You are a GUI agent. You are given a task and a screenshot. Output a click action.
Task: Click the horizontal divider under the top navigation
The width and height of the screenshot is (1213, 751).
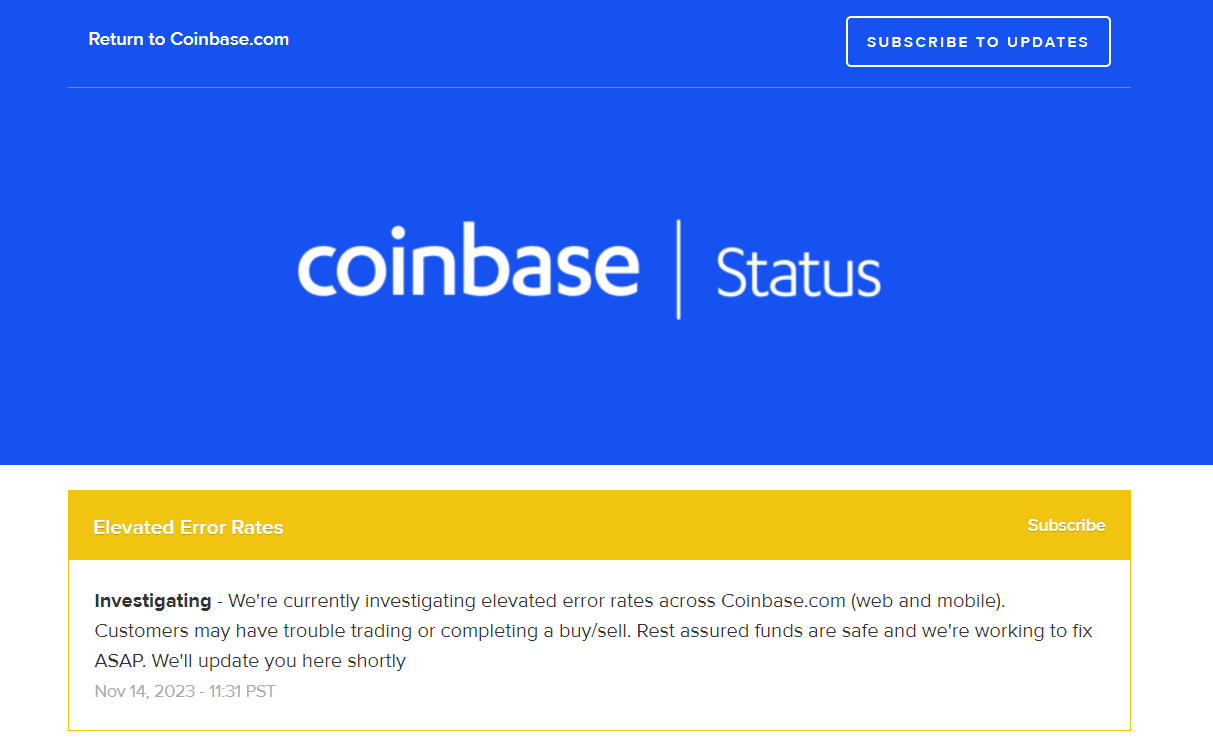click(x=599, y=88)
